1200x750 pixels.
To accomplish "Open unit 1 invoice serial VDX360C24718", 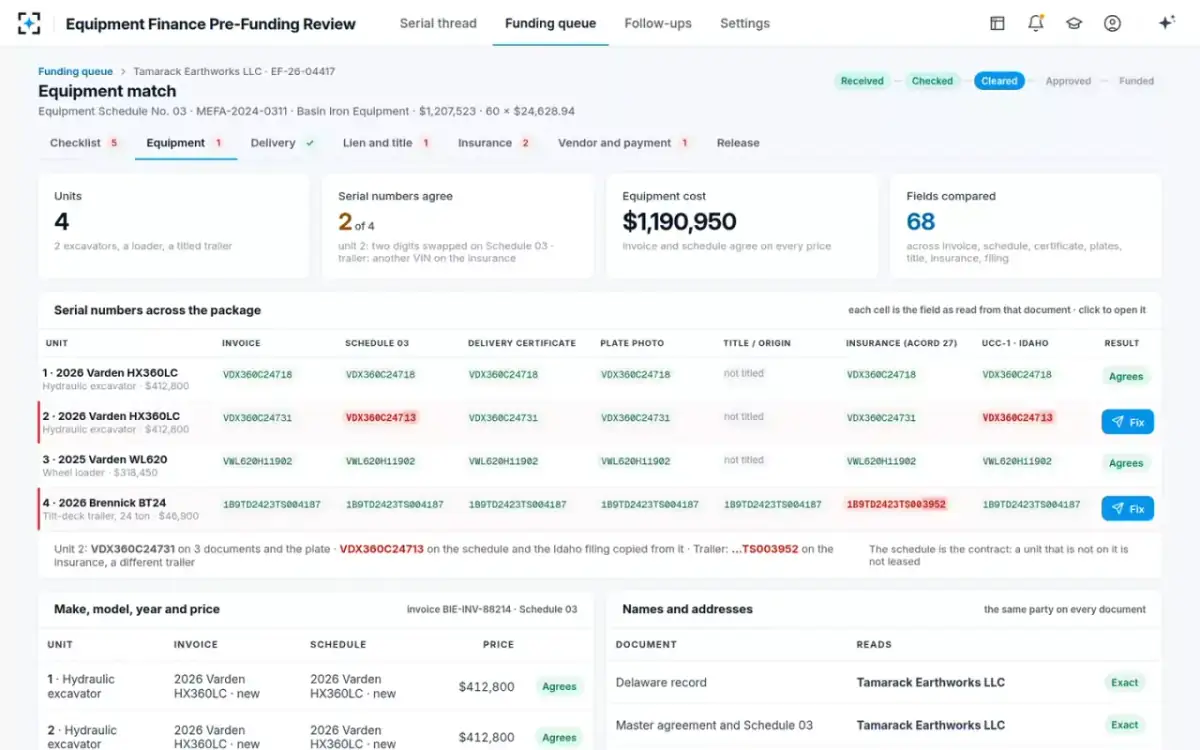I will (x=257, y=375).
